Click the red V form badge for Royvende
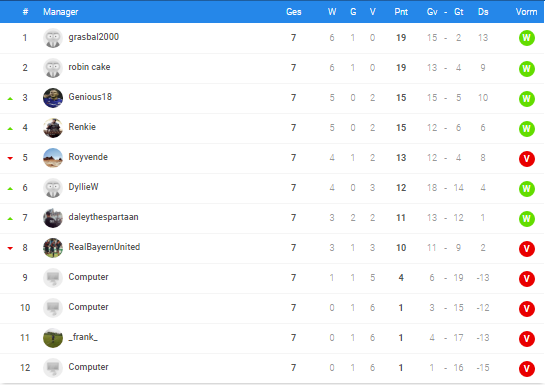 (x=527, y=158)
